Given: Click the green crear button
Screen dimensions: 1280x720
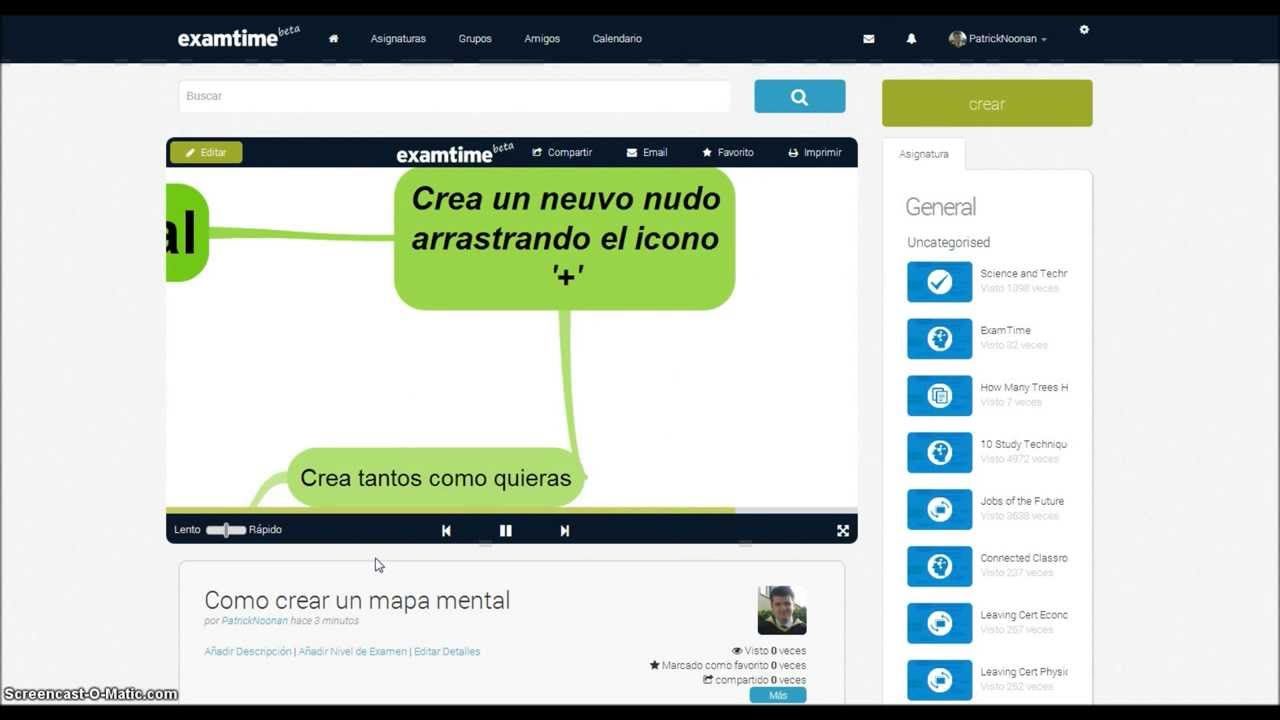Looking at the screenshot, I should pos(987,104).
